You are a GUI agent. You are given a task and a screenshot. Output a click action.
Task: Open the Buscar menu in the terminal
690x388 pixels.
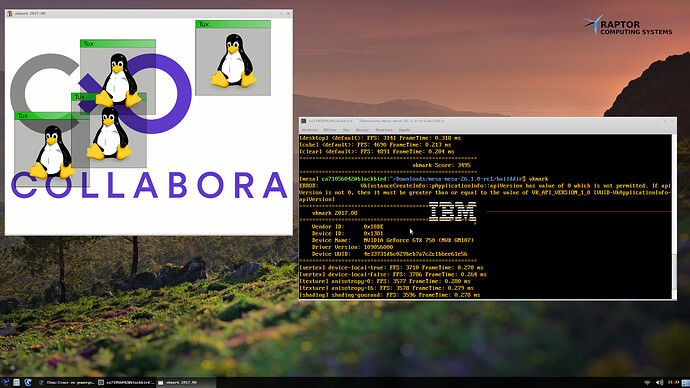click(362, 130)
